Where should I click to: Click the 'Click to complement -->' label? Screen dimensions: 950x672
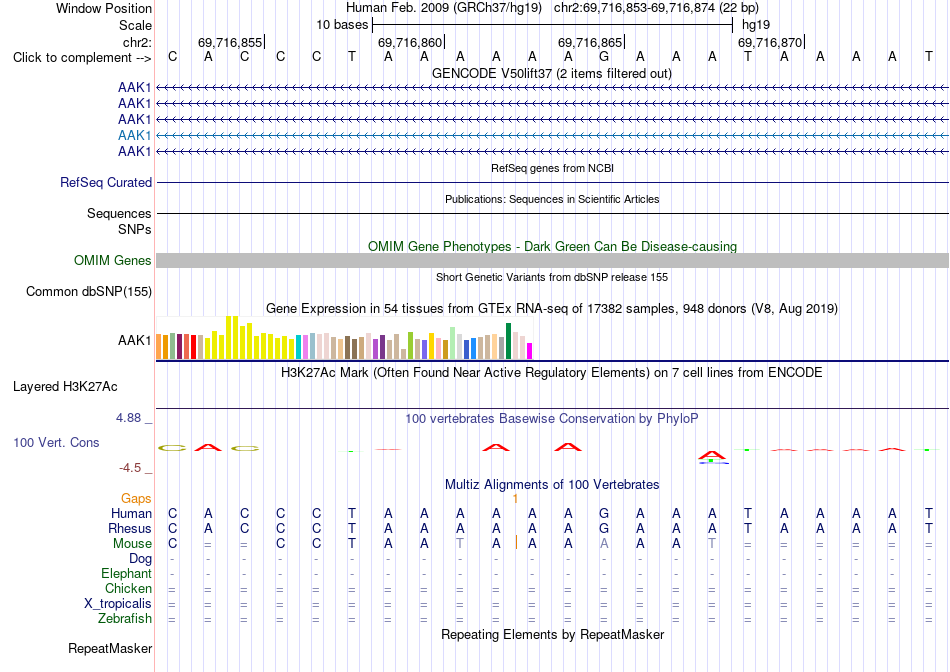point(82,58)
